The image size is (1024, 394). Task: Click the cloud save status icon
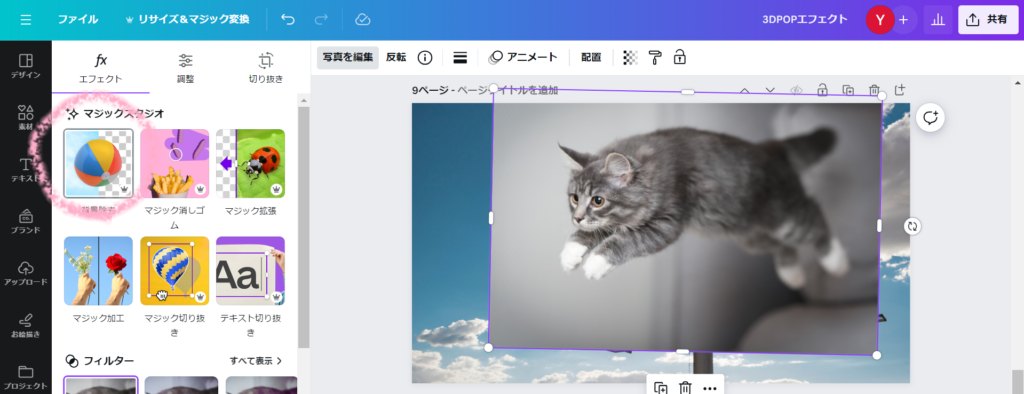(362, 20)
